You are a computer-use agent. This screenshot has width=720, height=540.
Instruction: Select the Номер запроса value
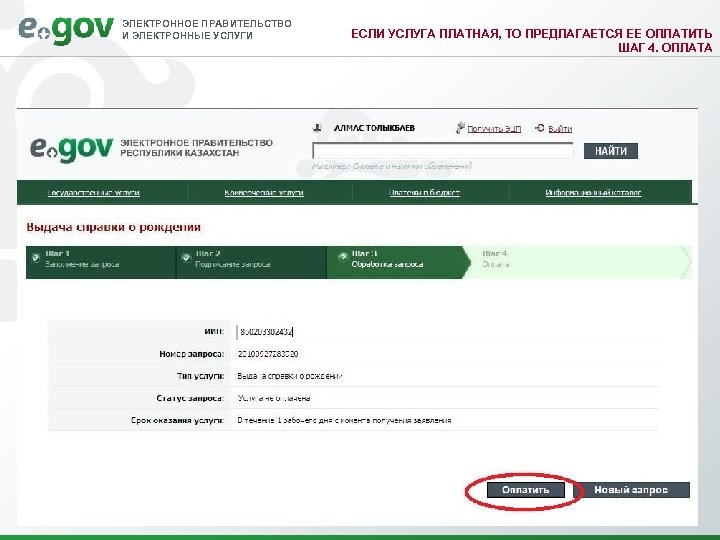tap(268, 354)
